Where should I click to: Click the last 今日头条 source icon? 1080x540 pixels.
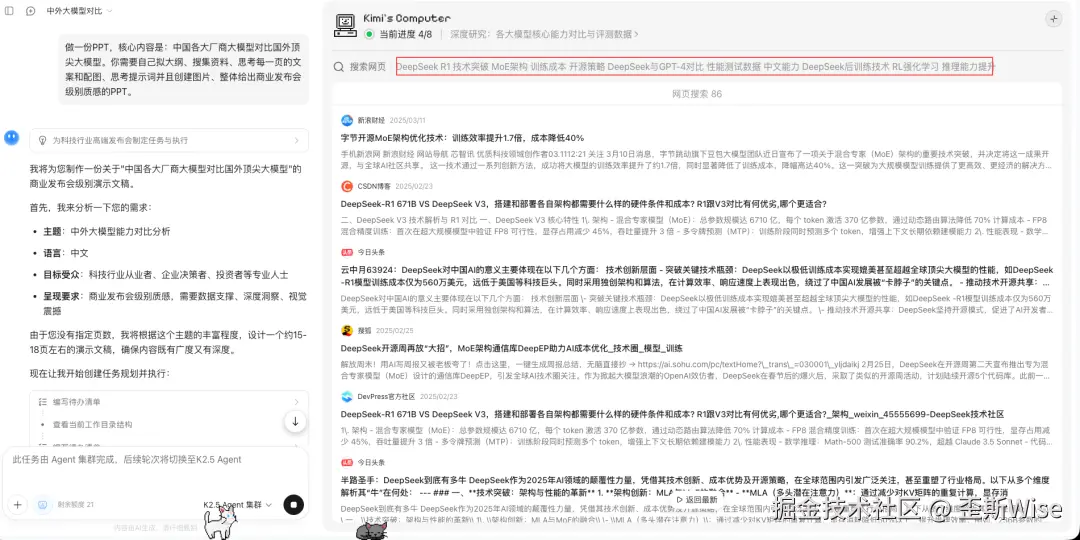pos(346,462)
